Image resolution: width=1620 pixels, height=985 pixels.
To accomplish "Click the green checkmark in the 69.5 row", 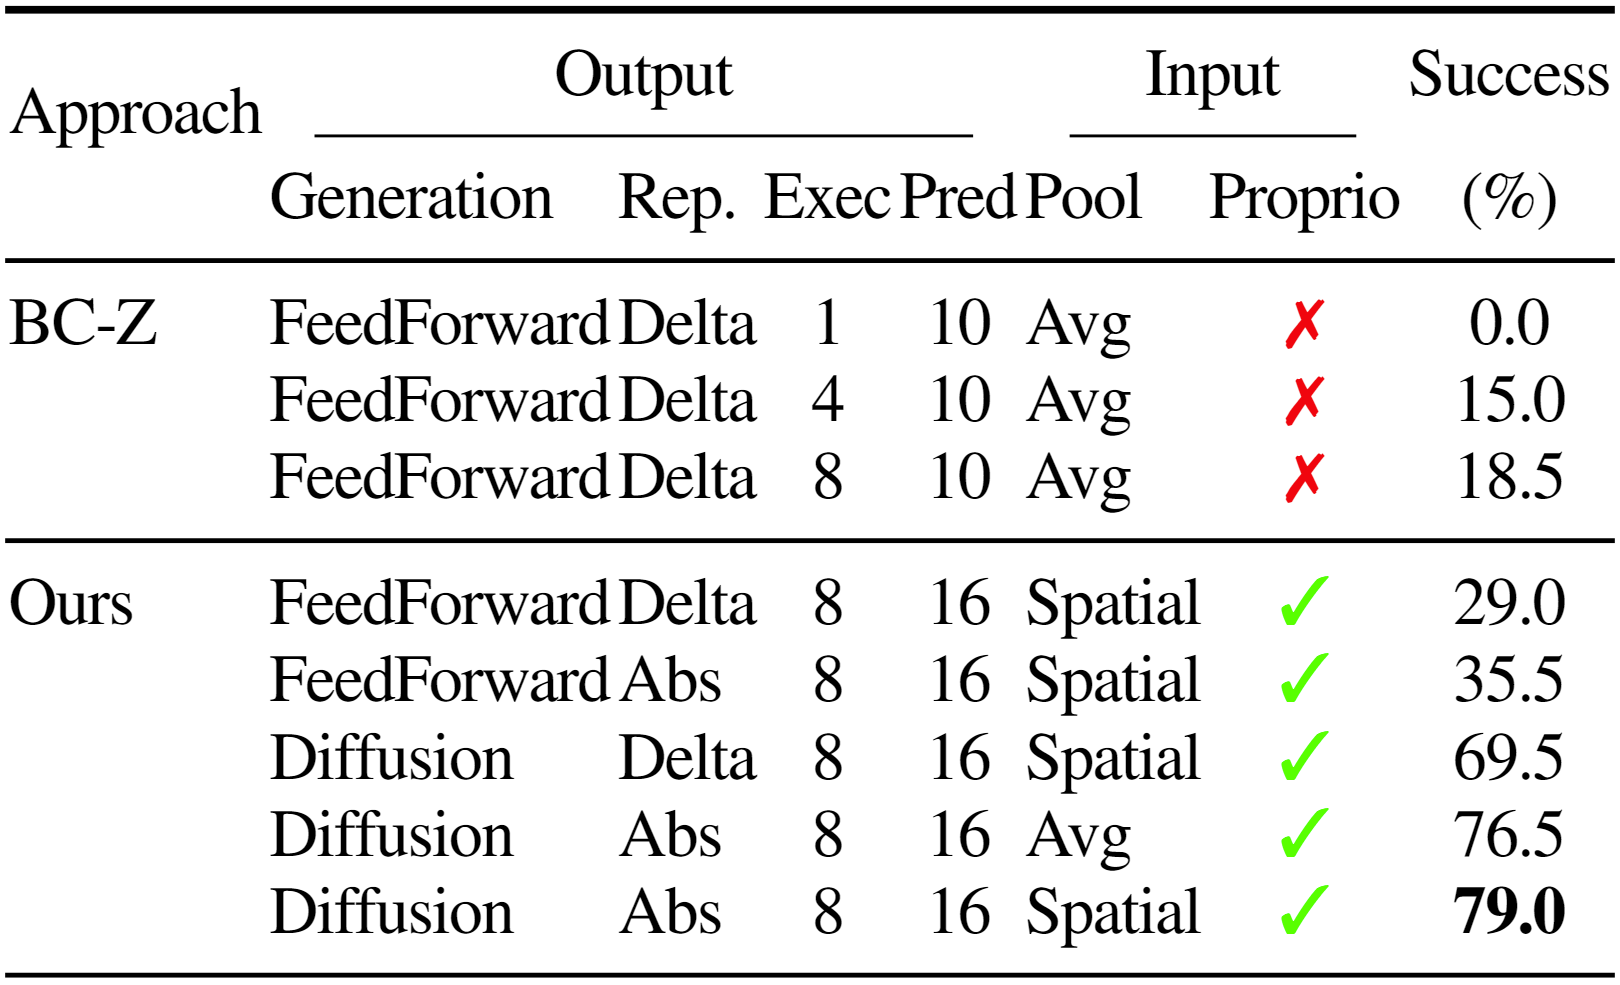I will [1305, 756].
